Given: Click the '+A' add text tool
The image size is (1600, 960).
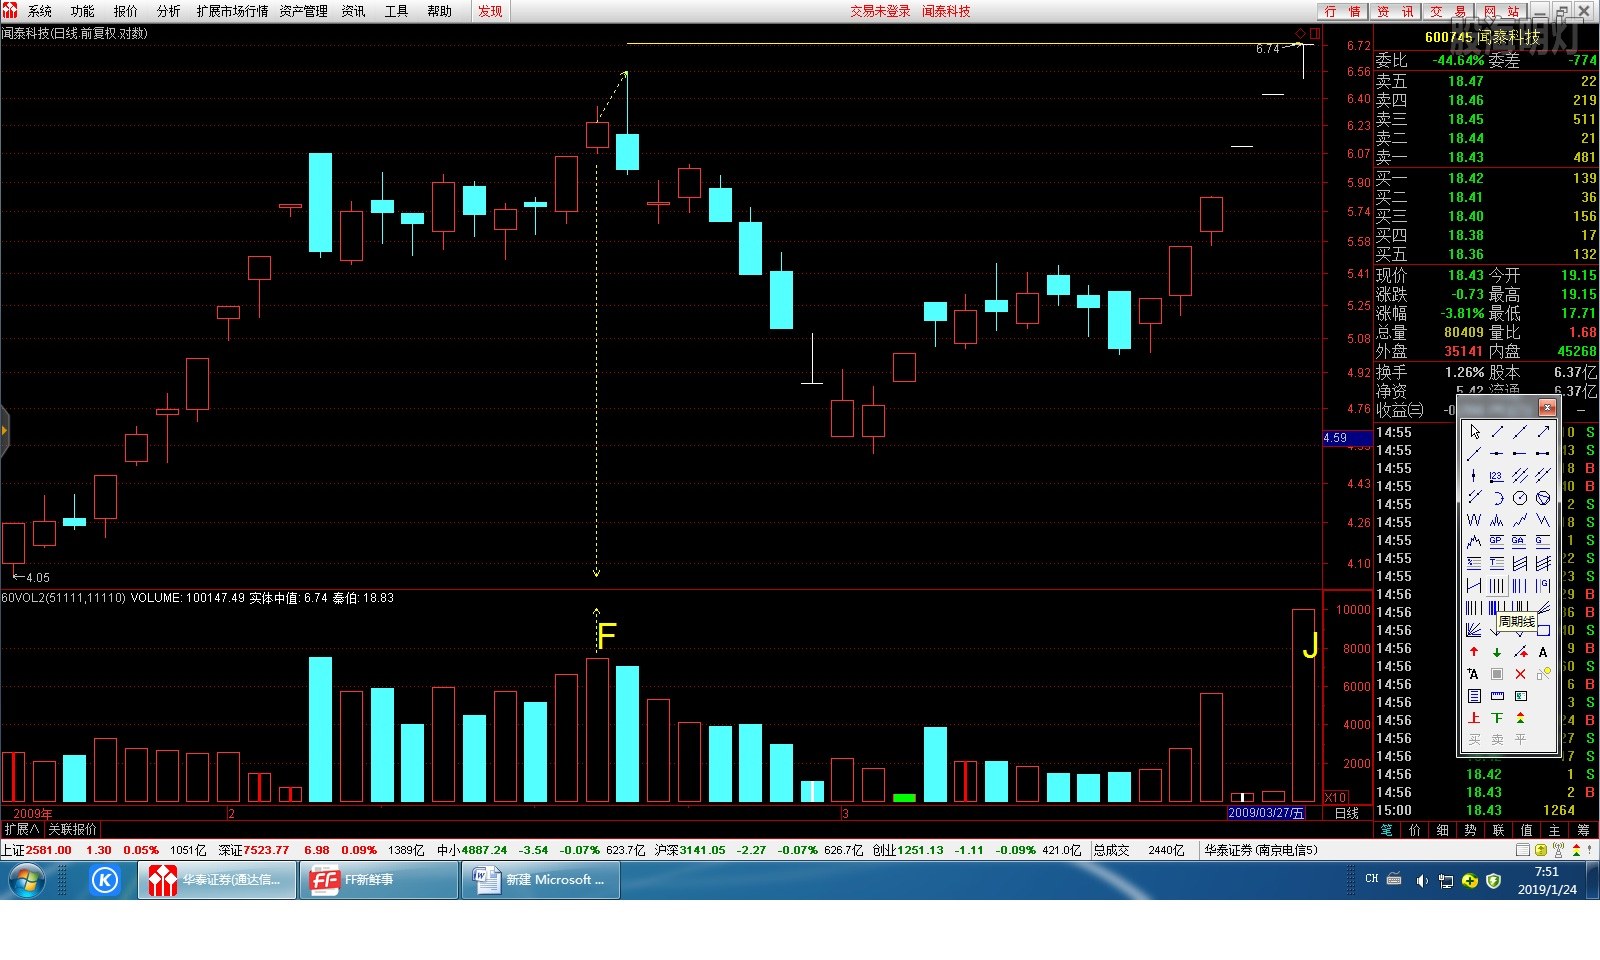Looking at the screenshot, I should click(x=1474, y=674).
